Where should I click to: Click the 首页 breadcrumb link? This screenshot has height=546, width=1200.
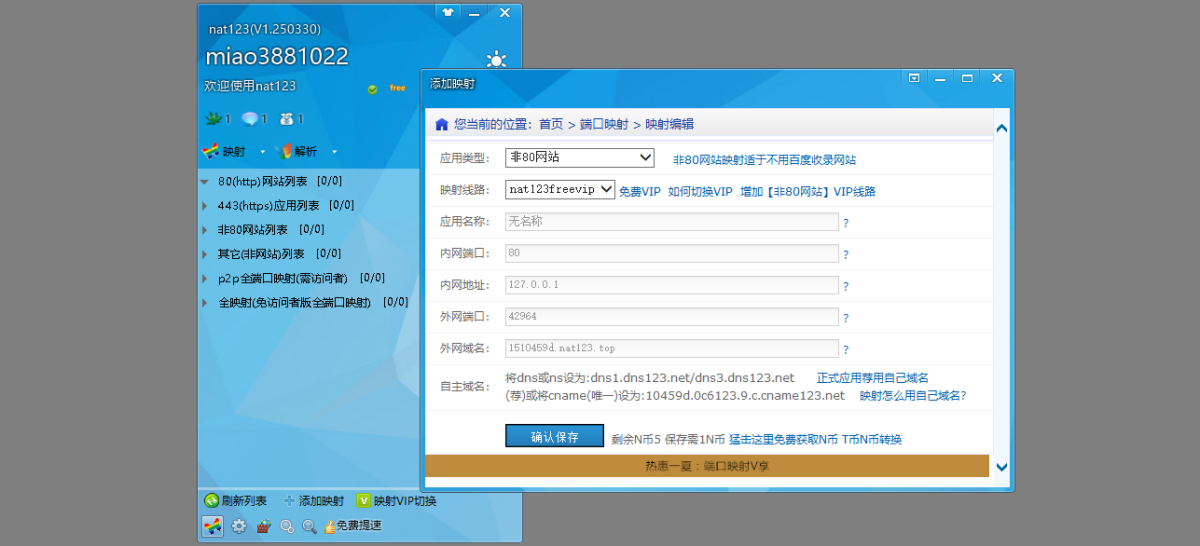(551, 125)
